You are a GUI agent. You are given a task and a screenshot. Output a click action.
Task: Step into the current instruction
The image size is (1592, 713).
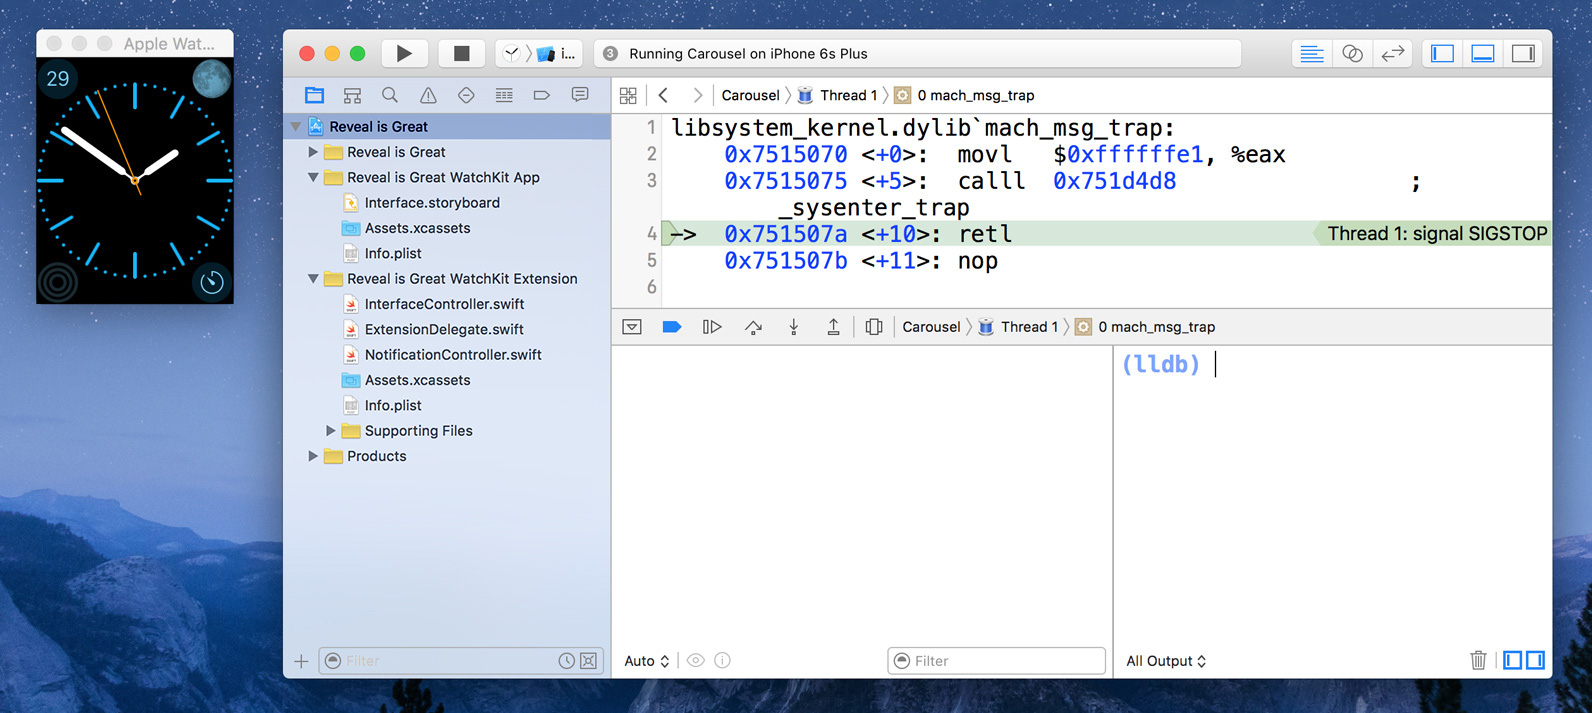793,327
